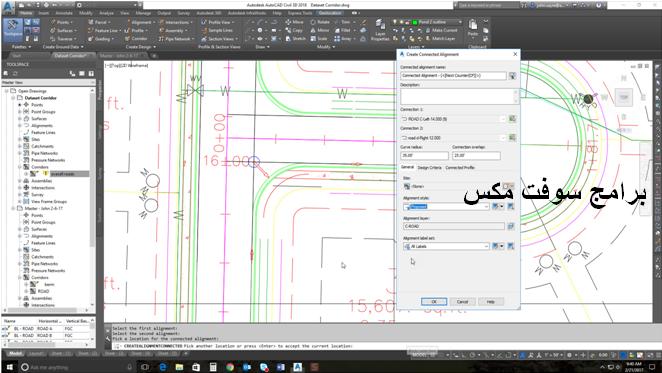The width and height of the screenshot is (662, 373).
Task: Click the Paste clipboard button
Action: pos(473,28)
